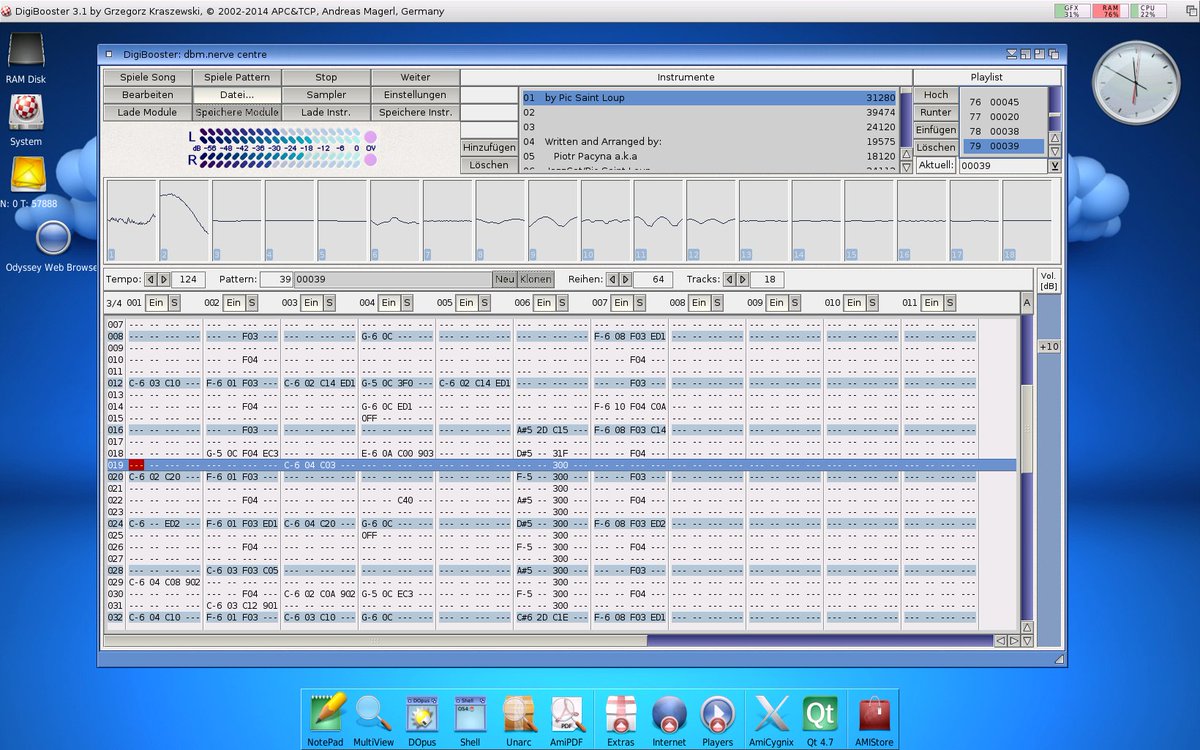The image size is (1200, 750).
Task: Open the System desktop icon
Action: point(25,120)
